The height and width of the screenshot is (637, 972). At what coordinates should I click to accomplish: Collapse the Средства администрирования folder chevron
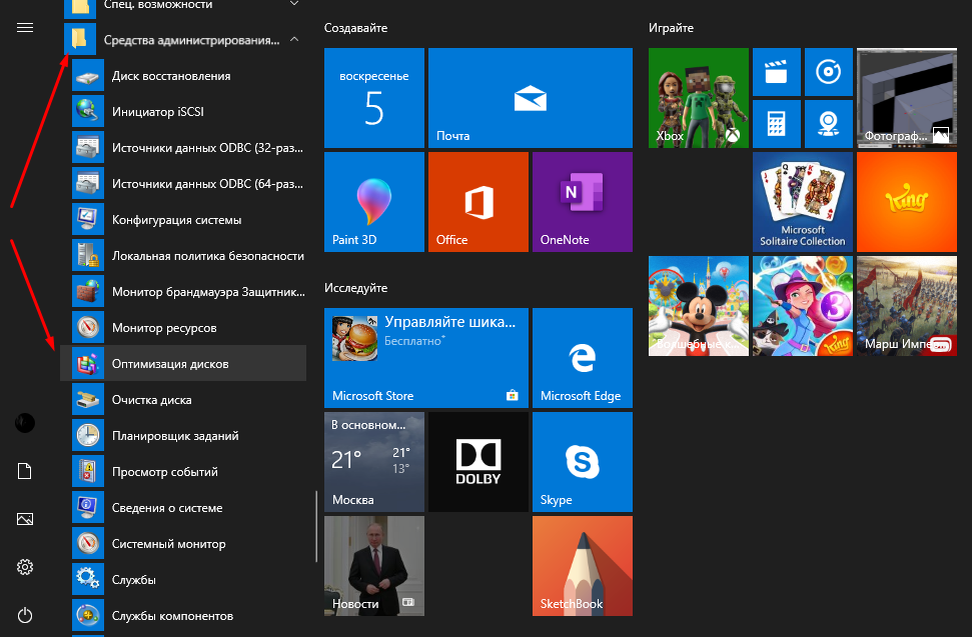click(x=294, y=40)
